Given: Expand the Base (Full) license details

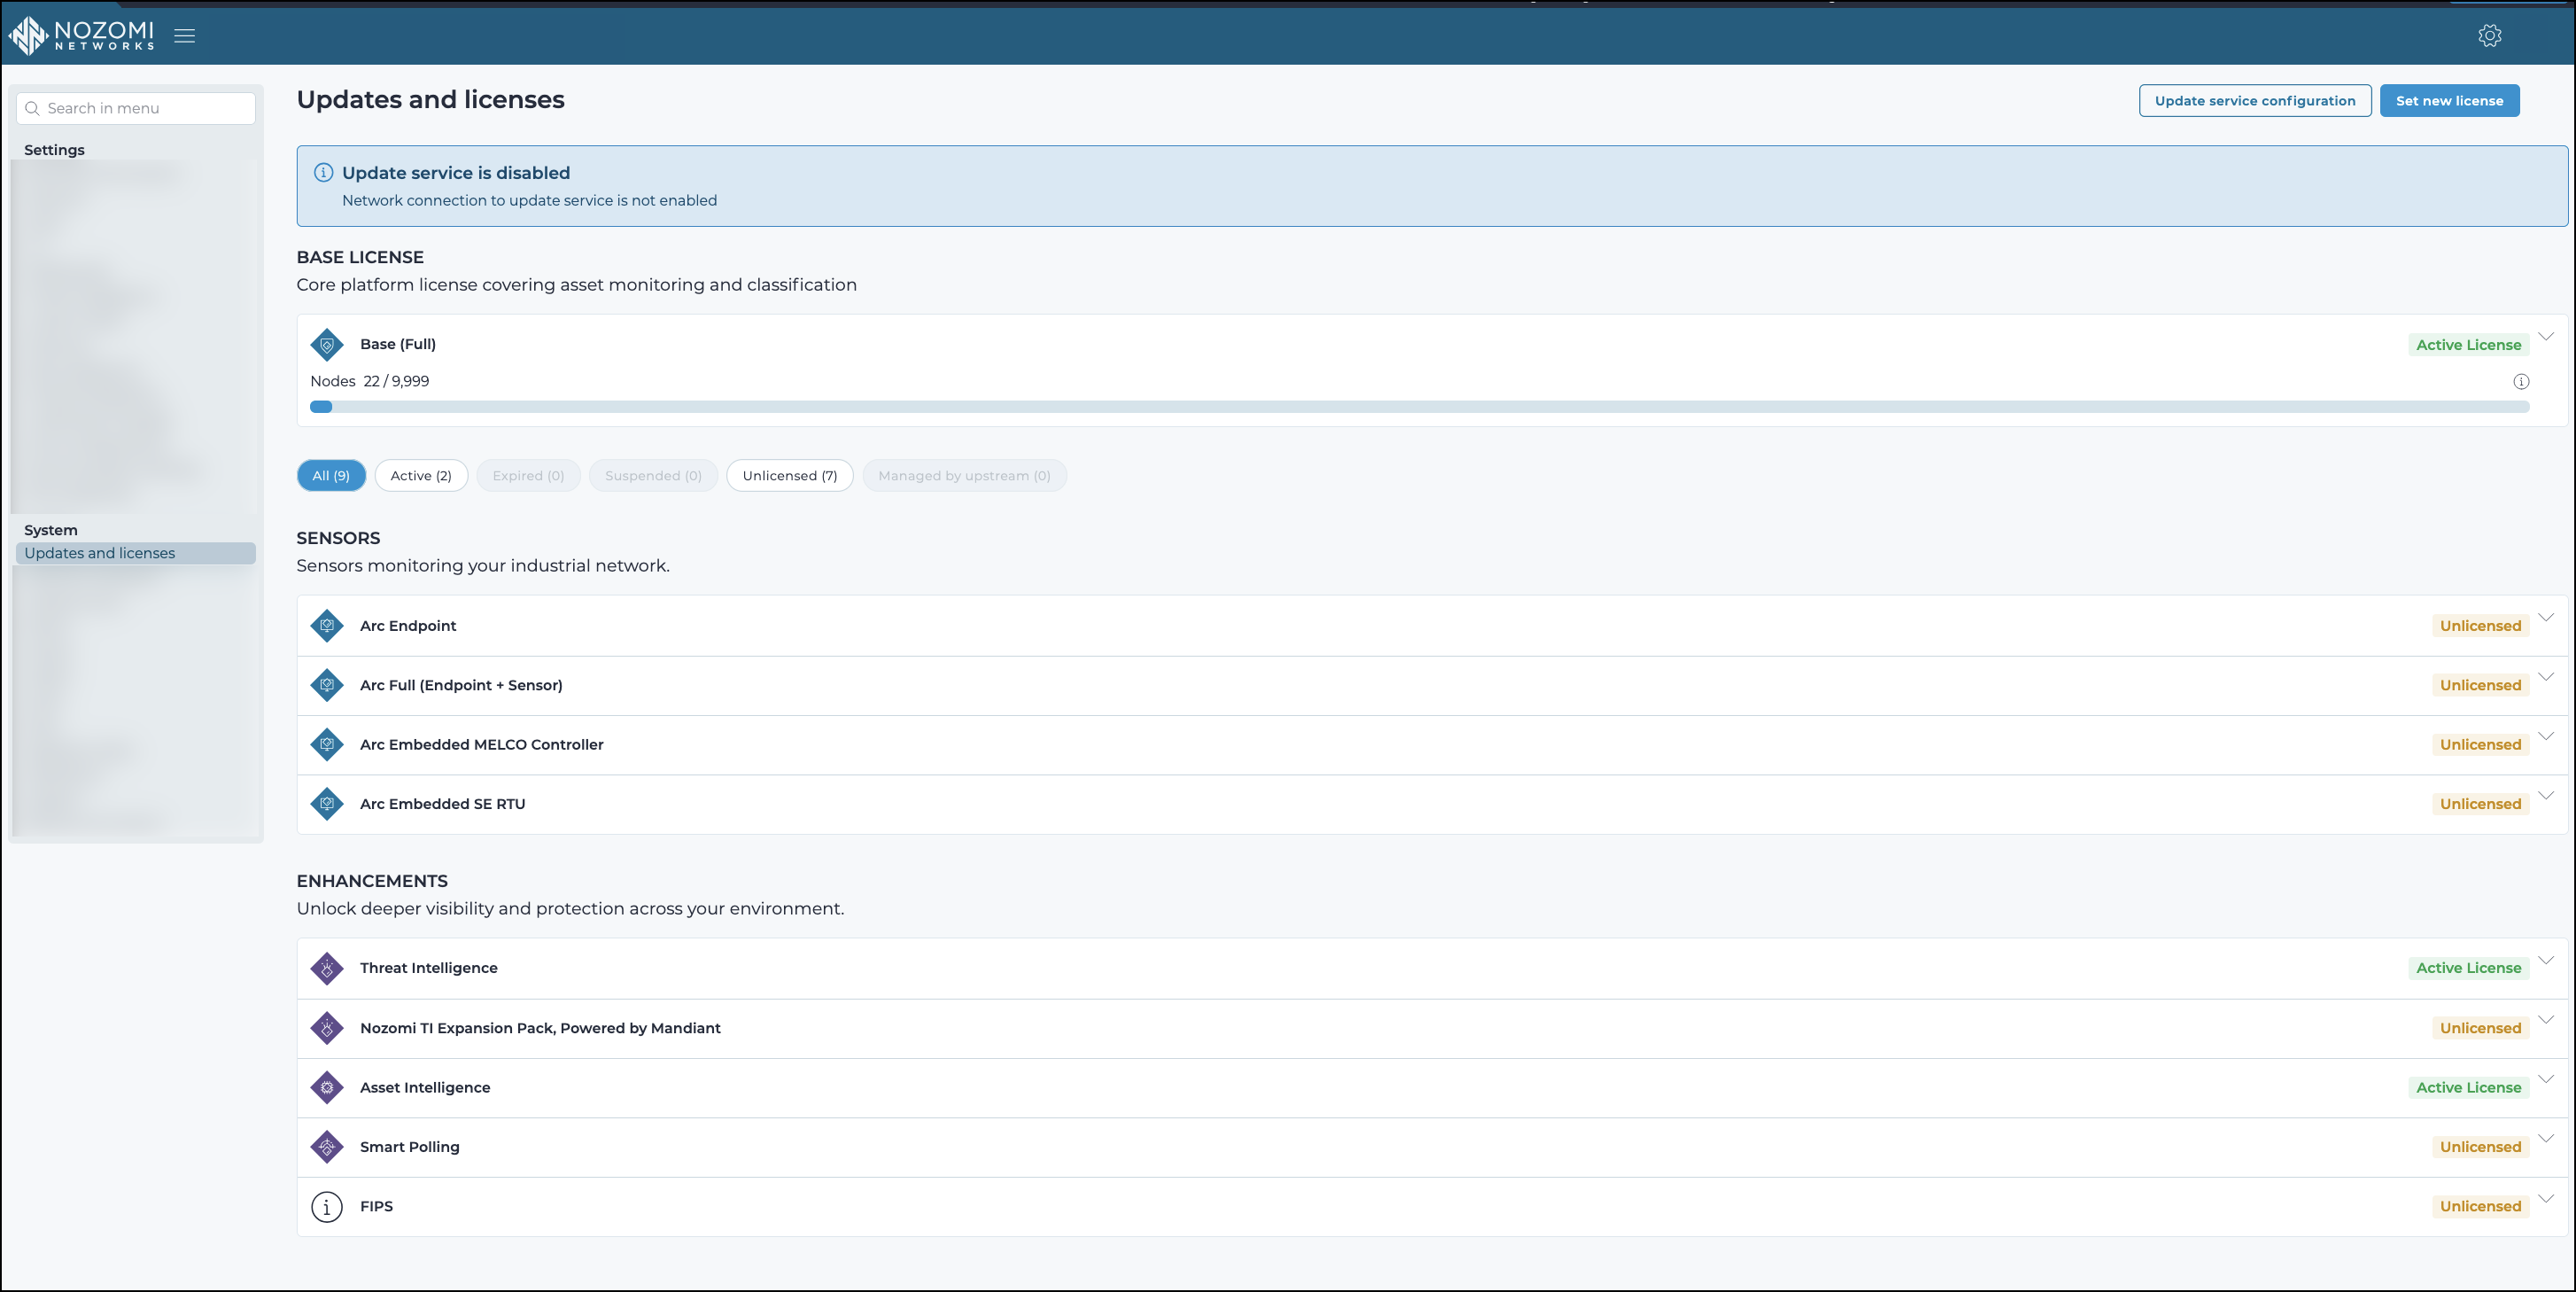Looking at the screenshot, I should point(2546,336).
